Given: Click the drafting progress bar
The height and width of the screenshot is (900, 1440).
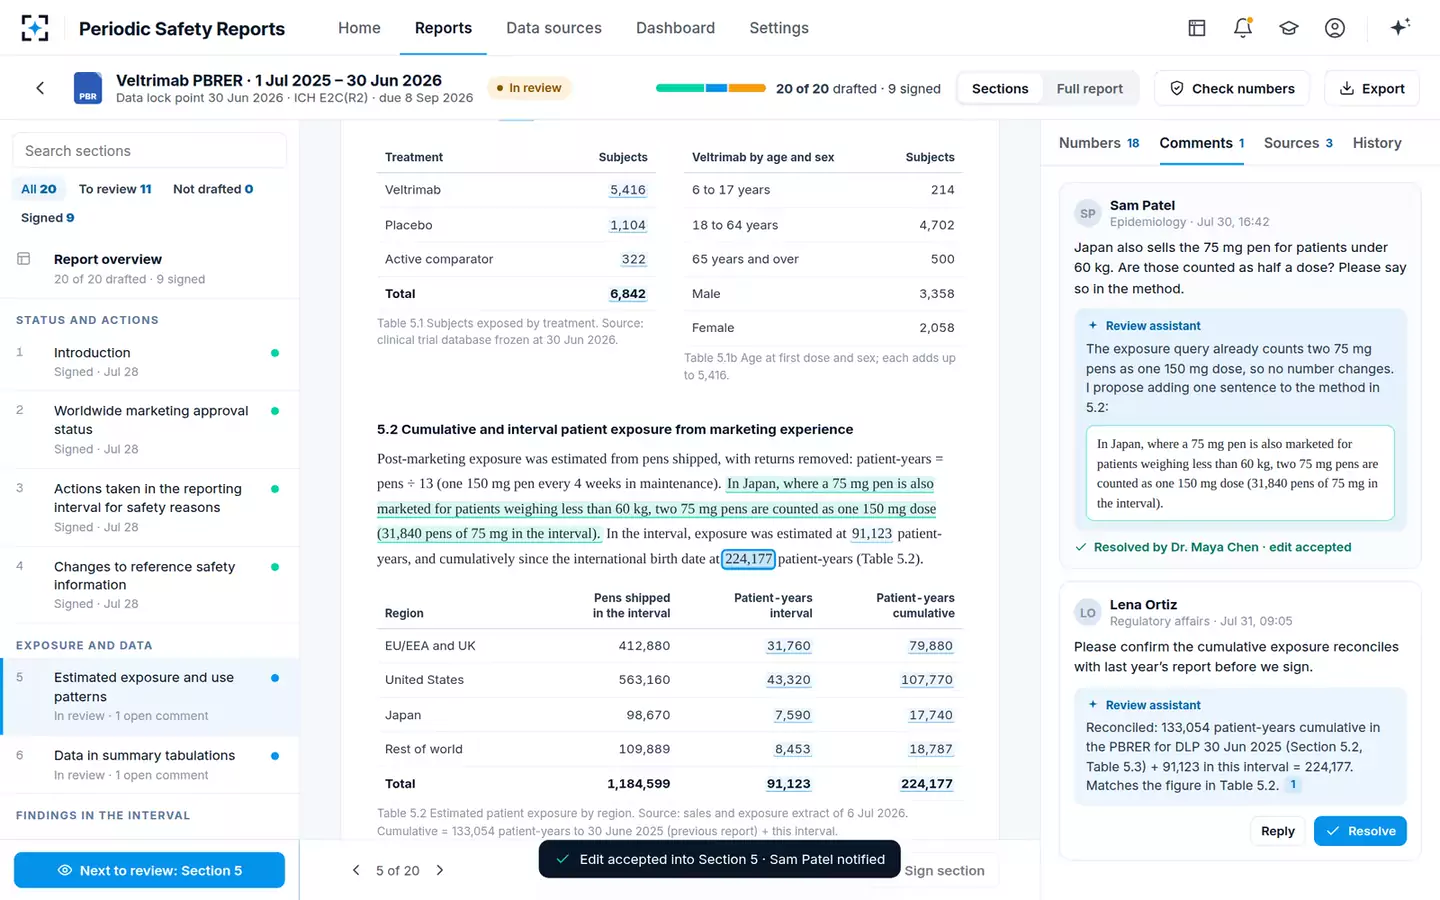Looking at the screenshot, I should click(x=711, y=88).
